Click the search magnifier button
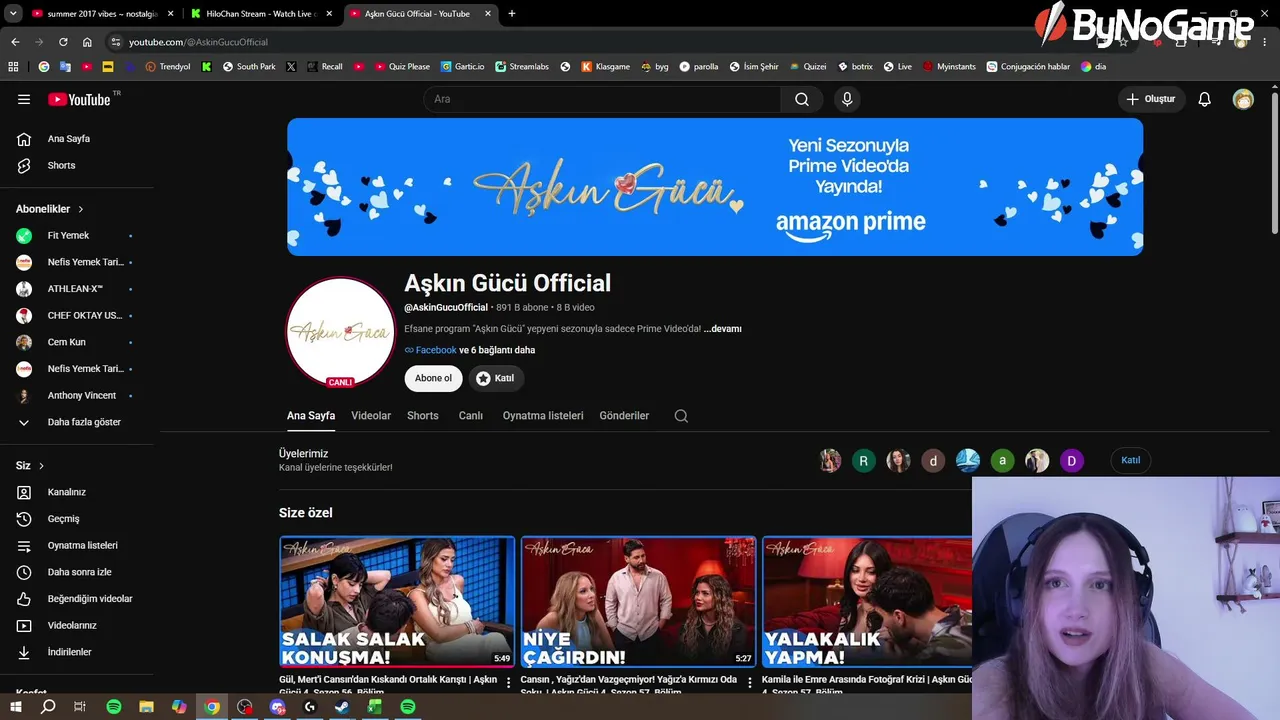Viewport: 1280px width, 720px height. point(802,99)
